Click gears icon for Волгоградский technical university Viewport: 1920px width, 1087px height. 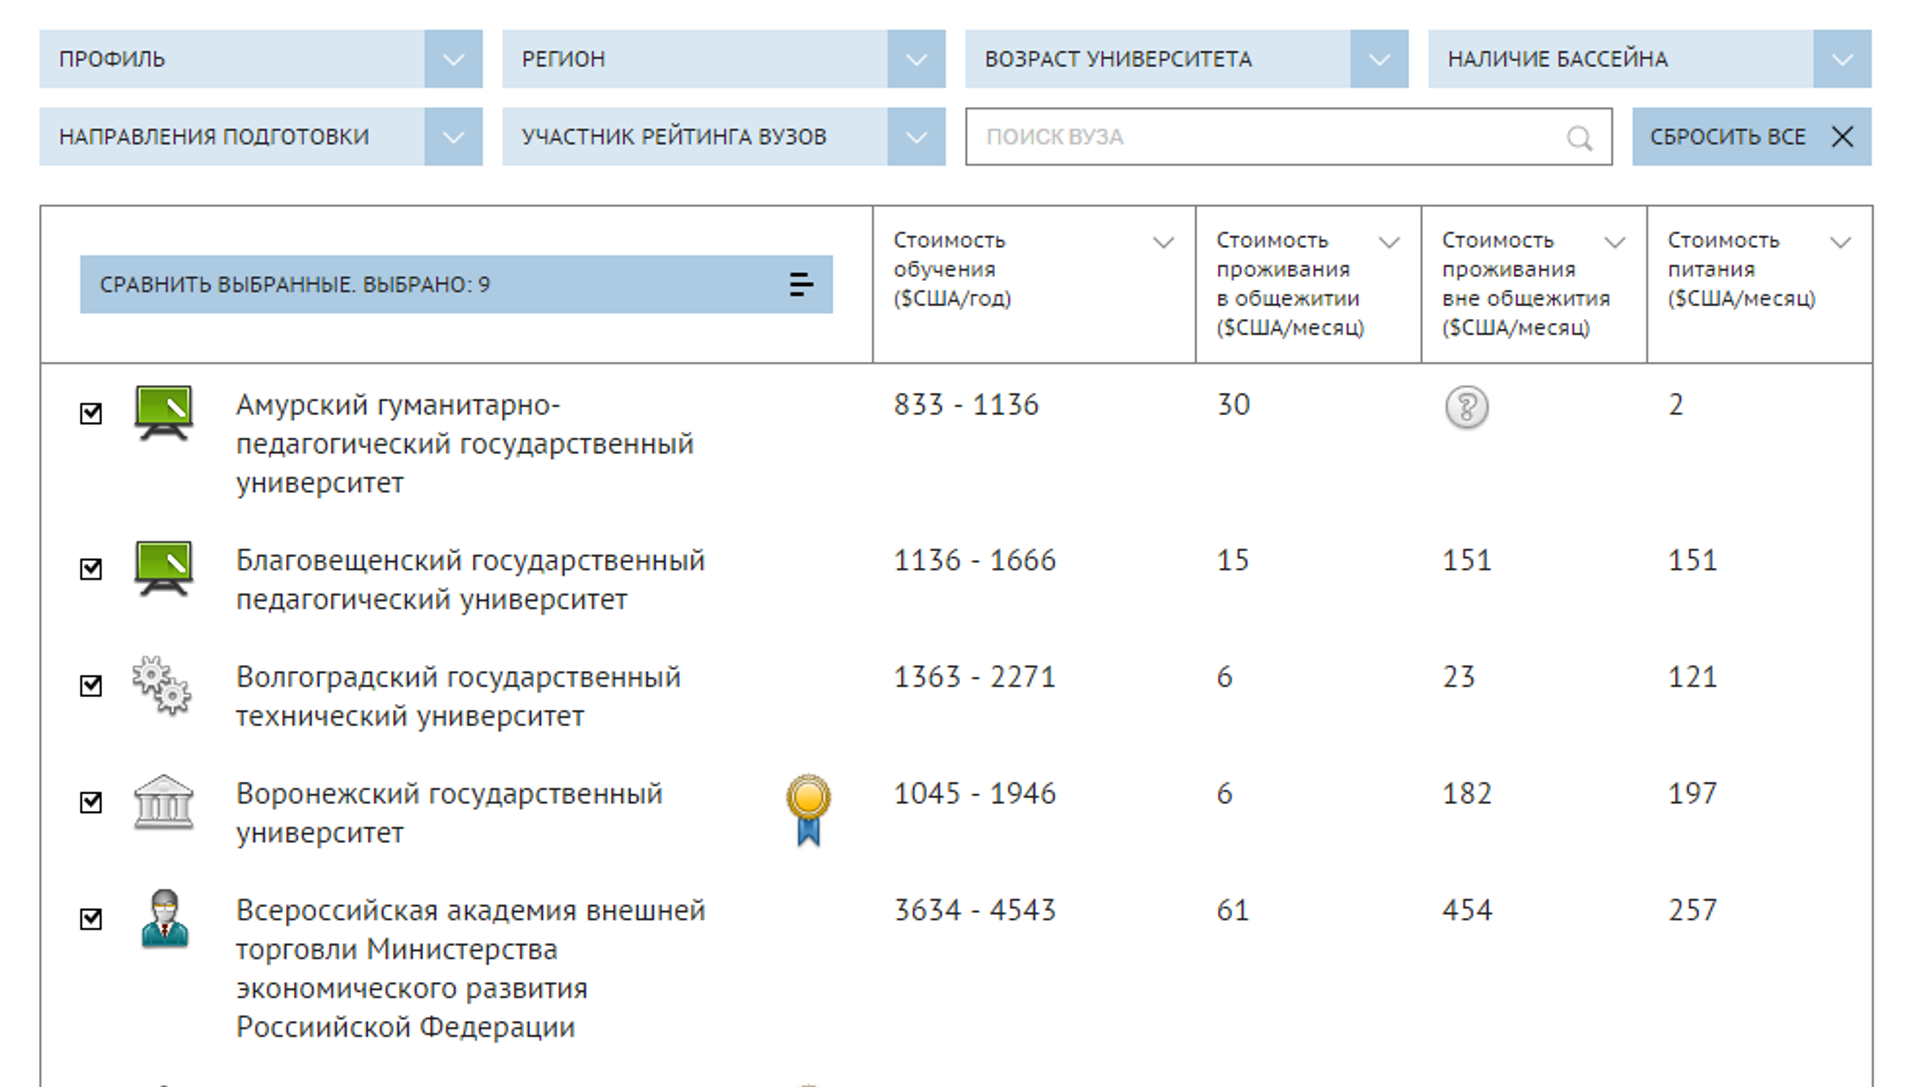[162, 686]
